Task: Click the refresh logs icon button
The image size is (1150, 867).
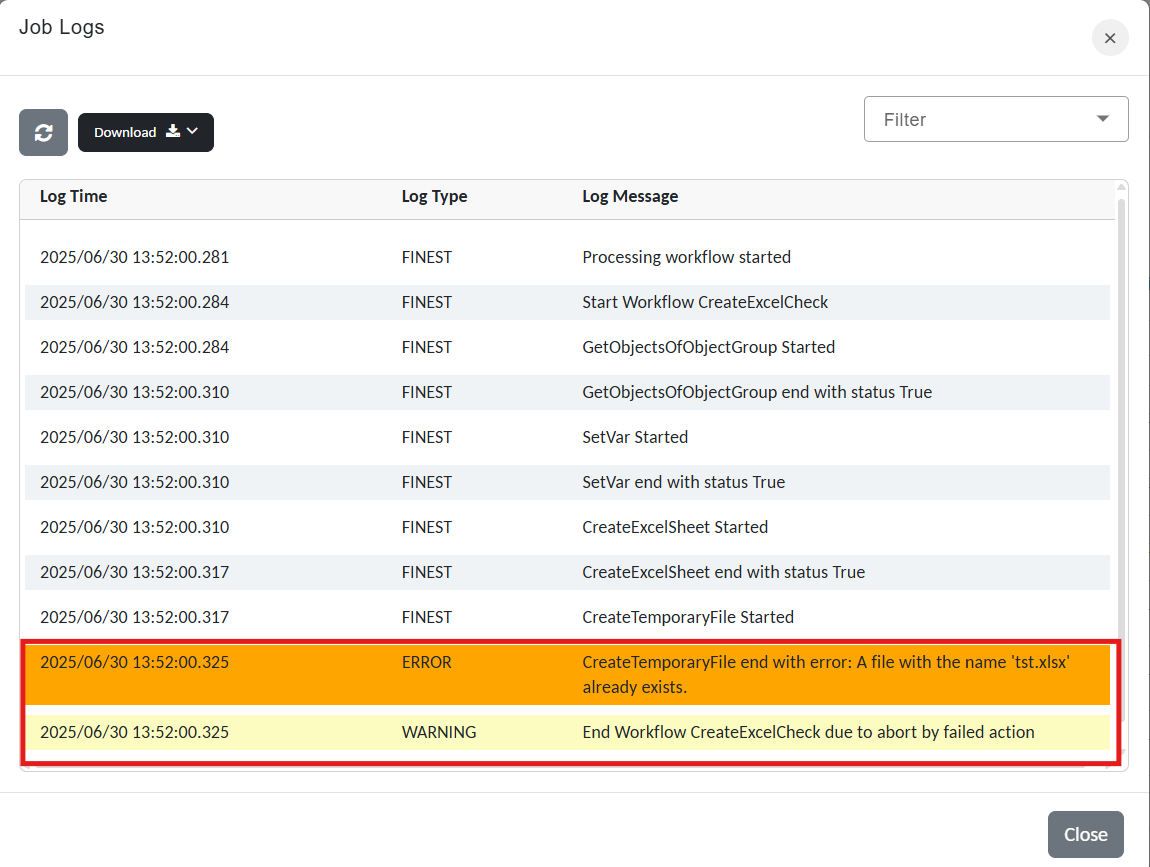Action: click(43, 132)
